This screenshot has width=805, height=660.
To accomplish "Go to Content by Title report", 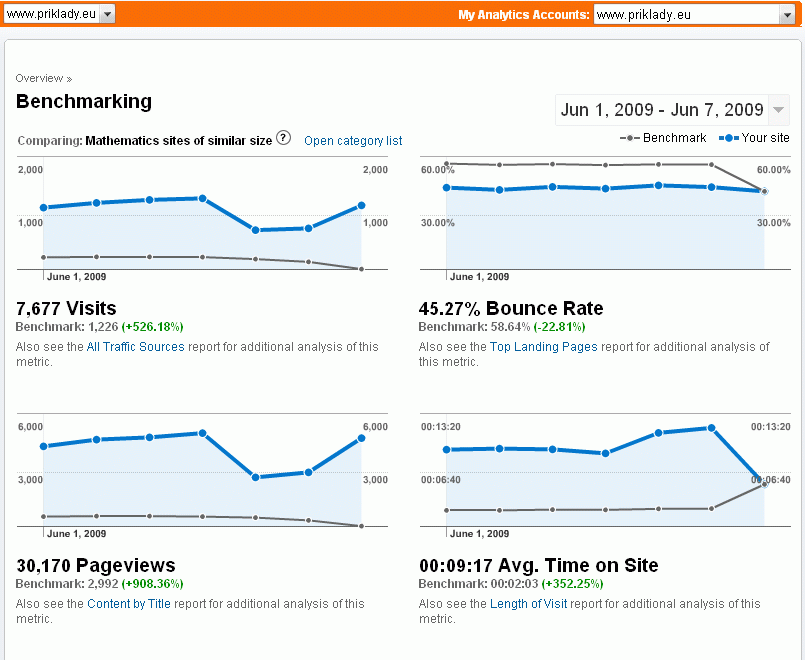I will [129, 604].
